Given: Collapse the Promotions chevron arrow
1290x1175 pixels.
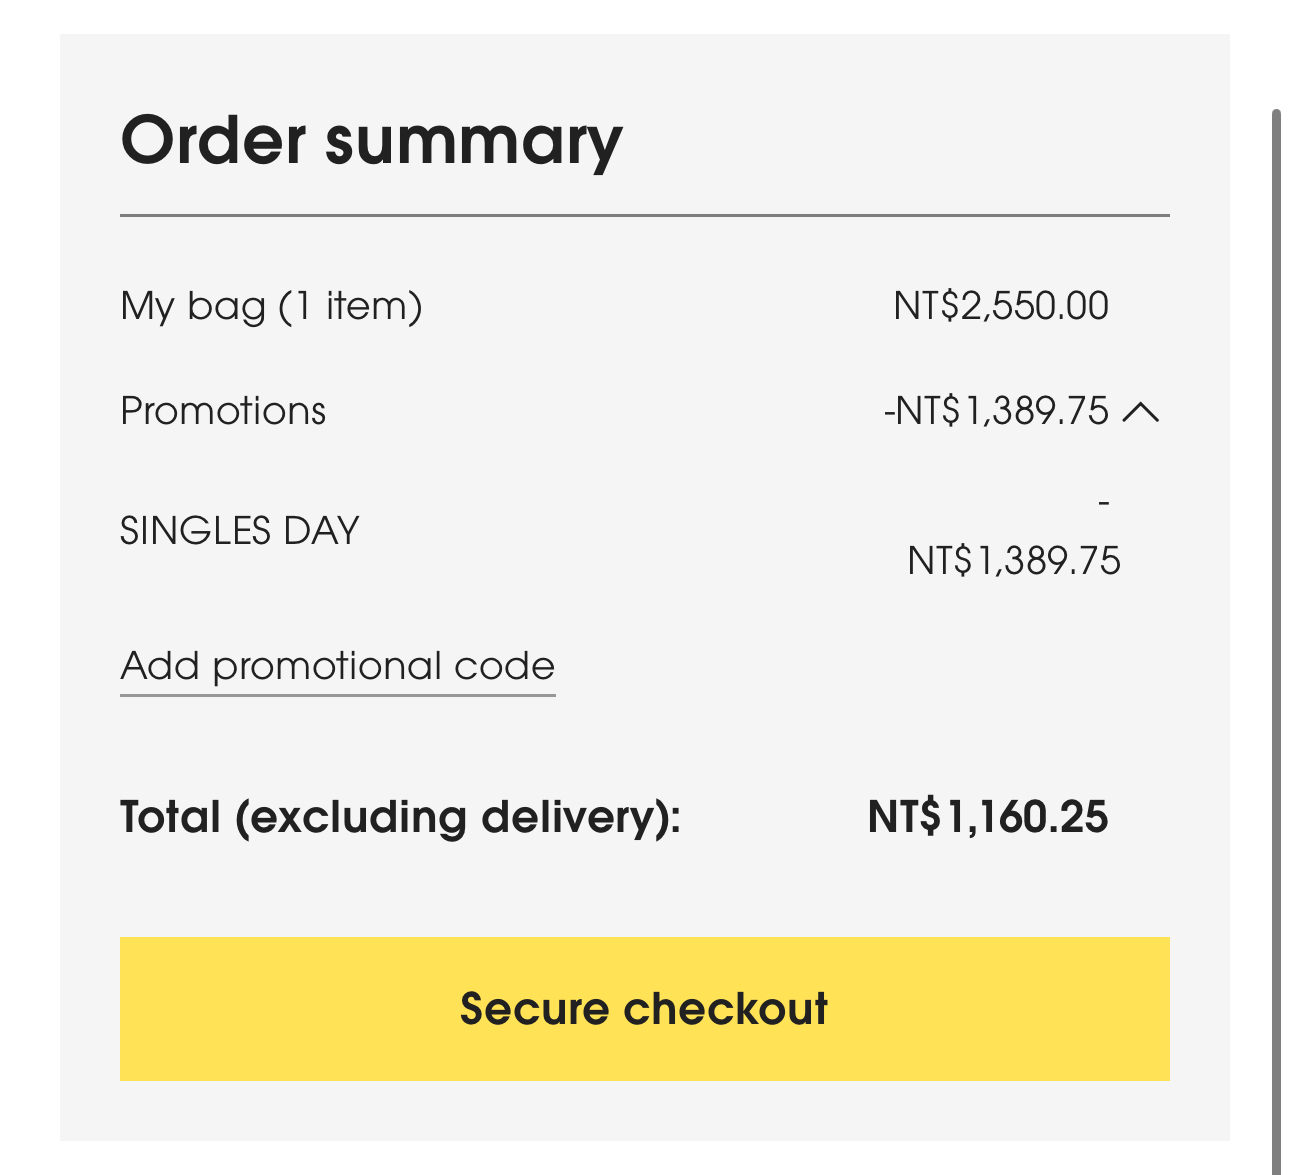Looking at the screenshot, I should [1141, 411].
